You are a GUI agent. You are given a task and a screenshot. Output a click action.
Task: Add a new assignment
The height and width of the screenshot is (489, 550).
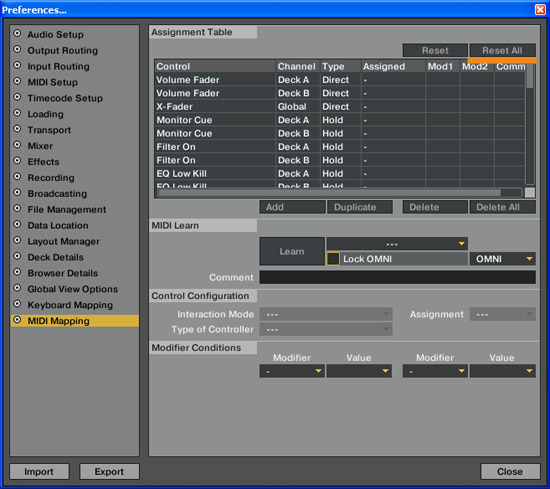[292, 207]
